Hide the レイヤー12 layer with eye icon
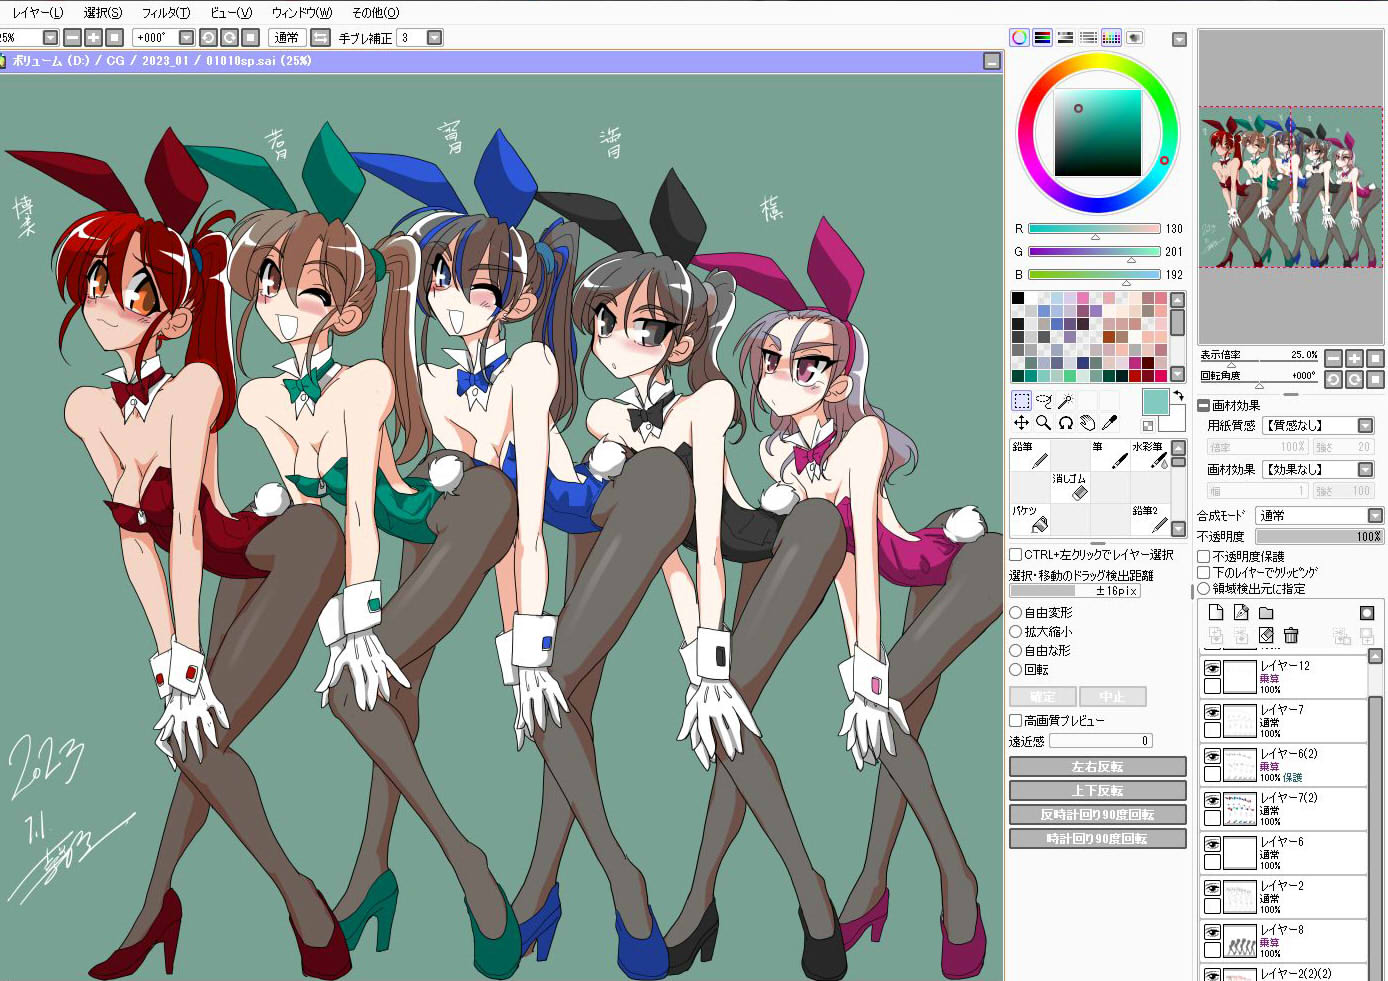Viewport: 1388px width, 981px height. pos(1212,668)
